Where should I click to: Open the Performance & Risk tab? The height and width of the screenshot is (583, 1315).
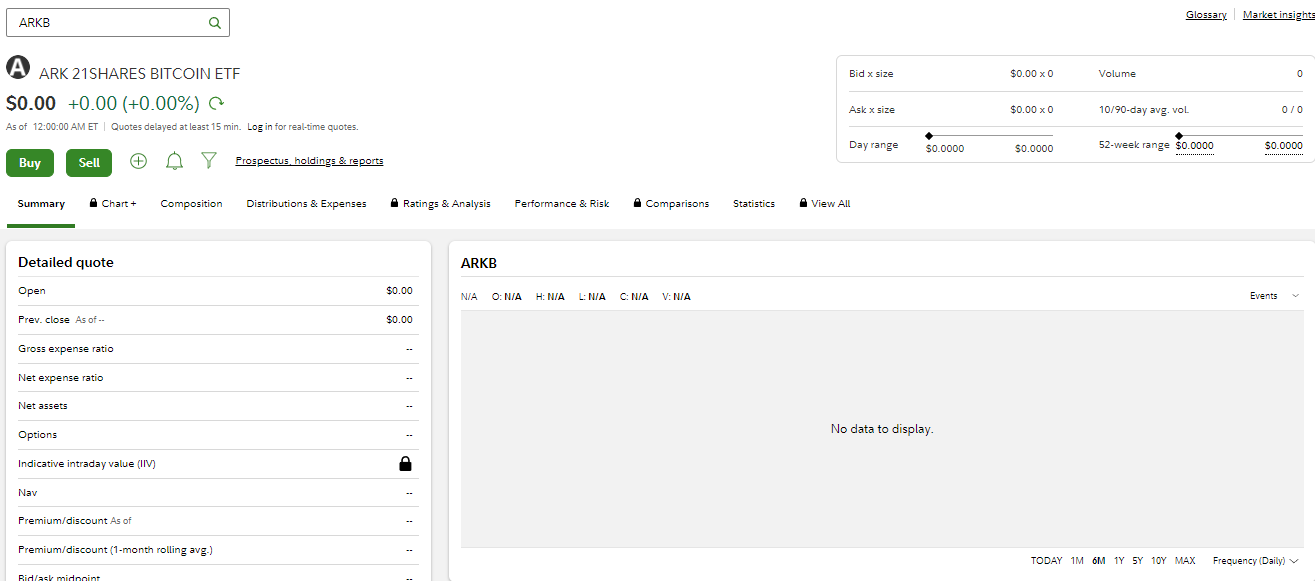click(562, 204)
